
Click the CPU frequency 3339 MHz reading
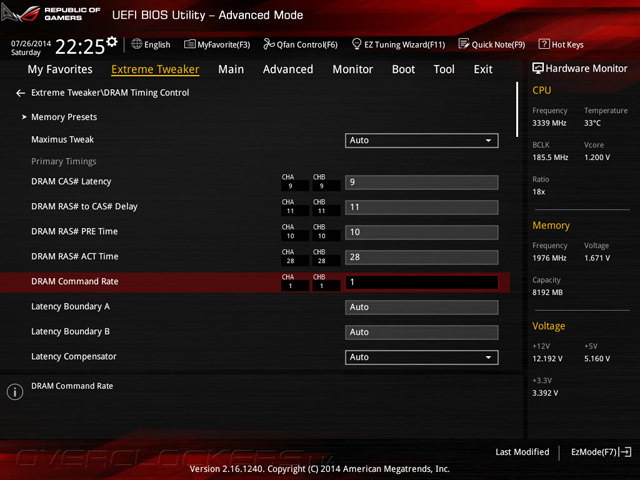[549, 123]
